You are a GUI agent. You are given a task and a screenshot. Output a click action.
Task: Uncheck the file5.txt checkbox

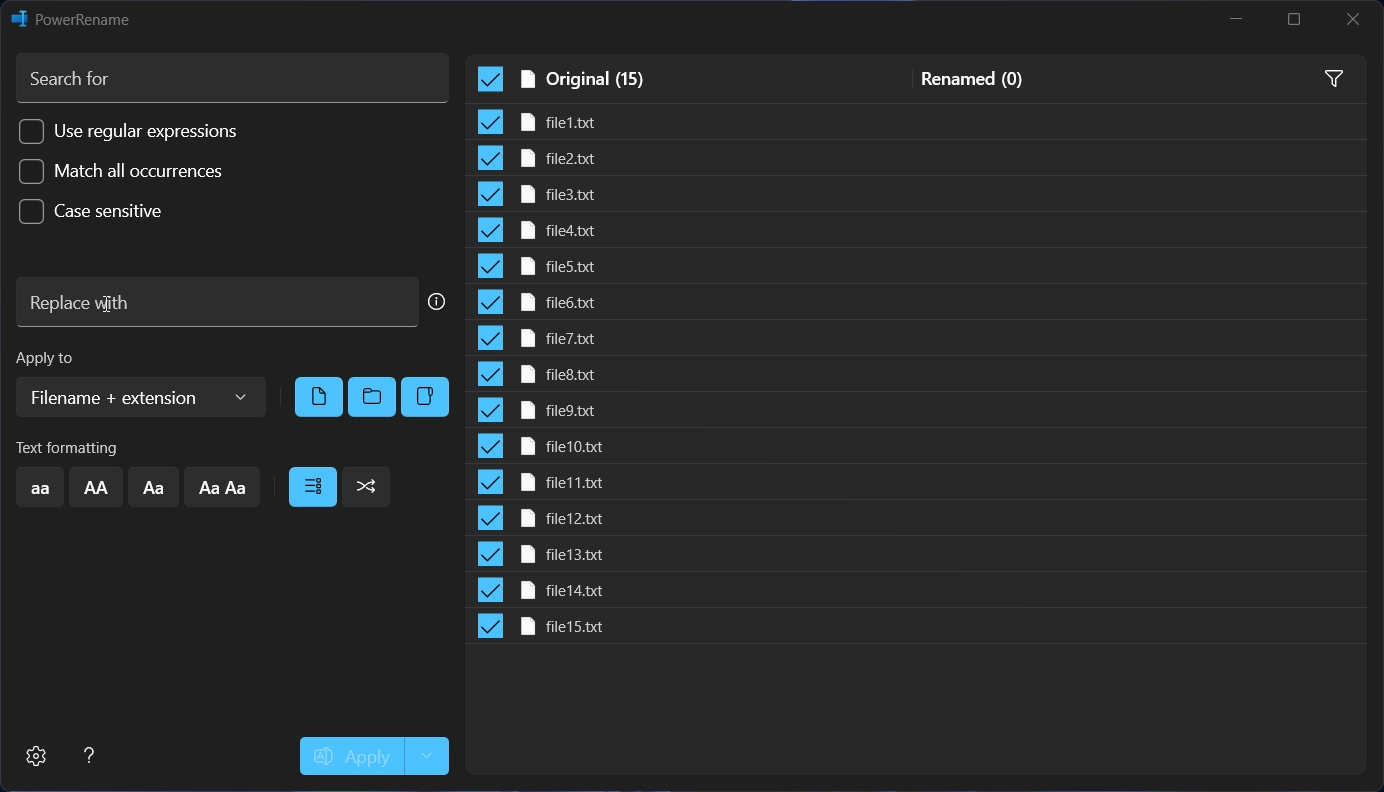[x=490, y=266]
